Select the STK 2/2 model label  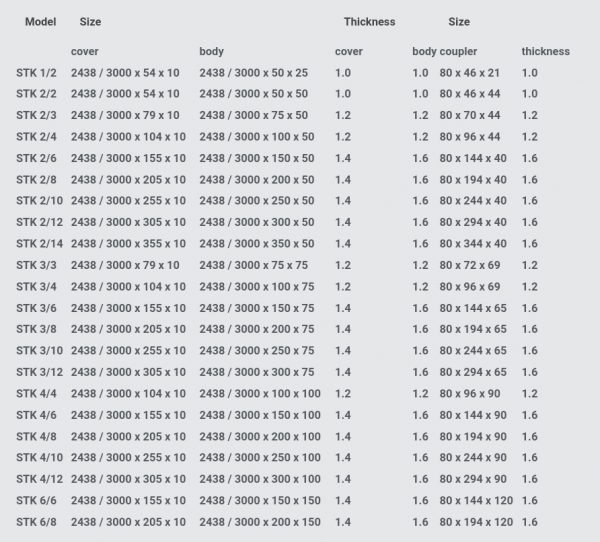point(36,94)
